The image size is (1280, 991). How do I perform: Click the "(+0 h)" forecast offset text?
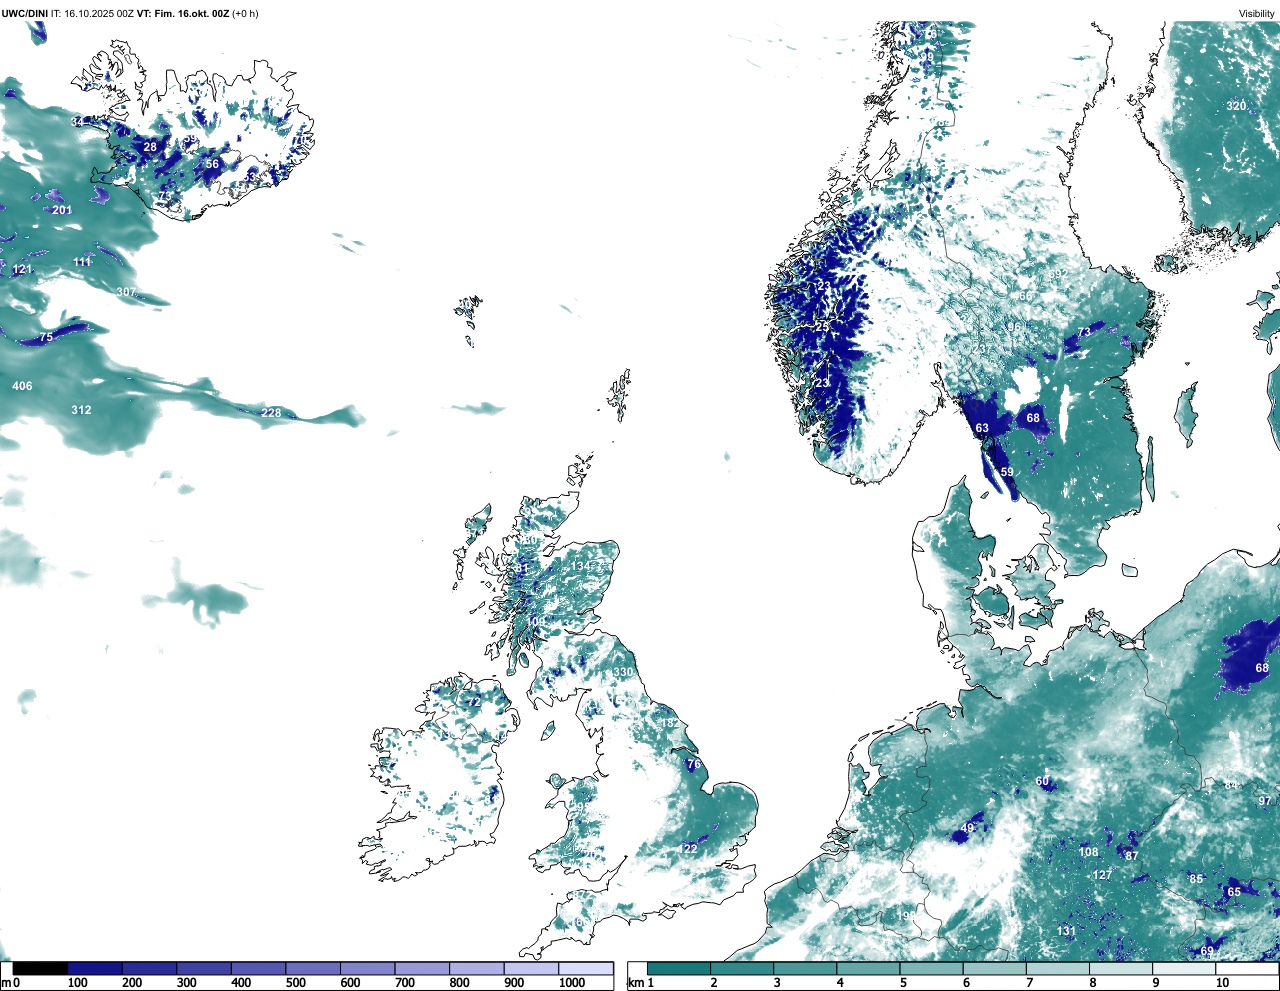click(x=245, y=14)
